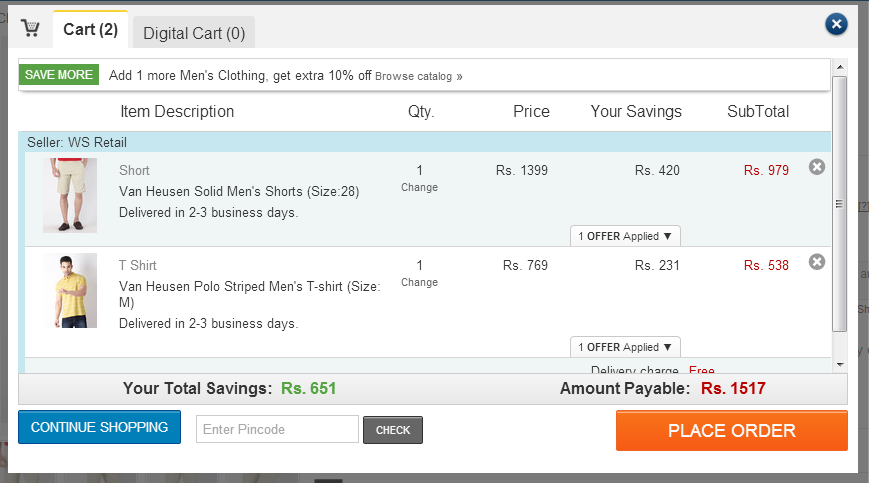Screen dimensions: 869x483
Task: Focus the Enter Pincode field
Action: click(277, 429)
